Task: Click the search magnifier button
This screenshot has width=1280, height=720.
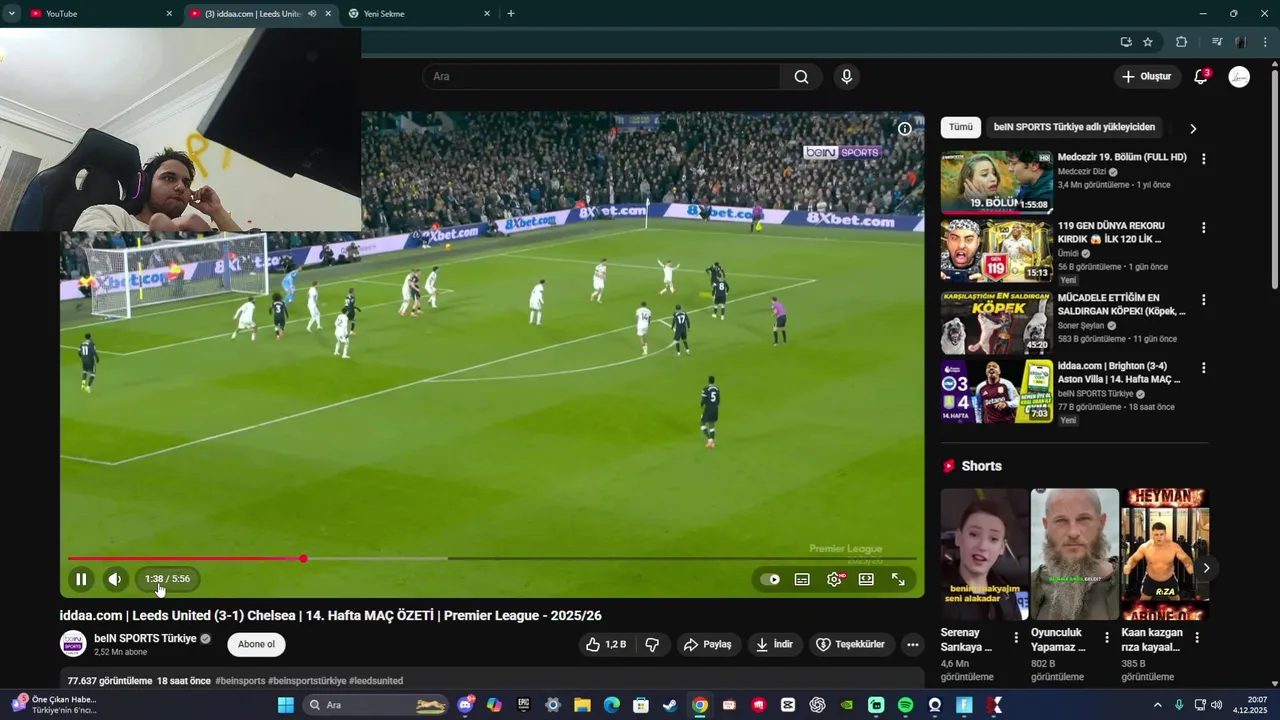Action: coord(801,77)
